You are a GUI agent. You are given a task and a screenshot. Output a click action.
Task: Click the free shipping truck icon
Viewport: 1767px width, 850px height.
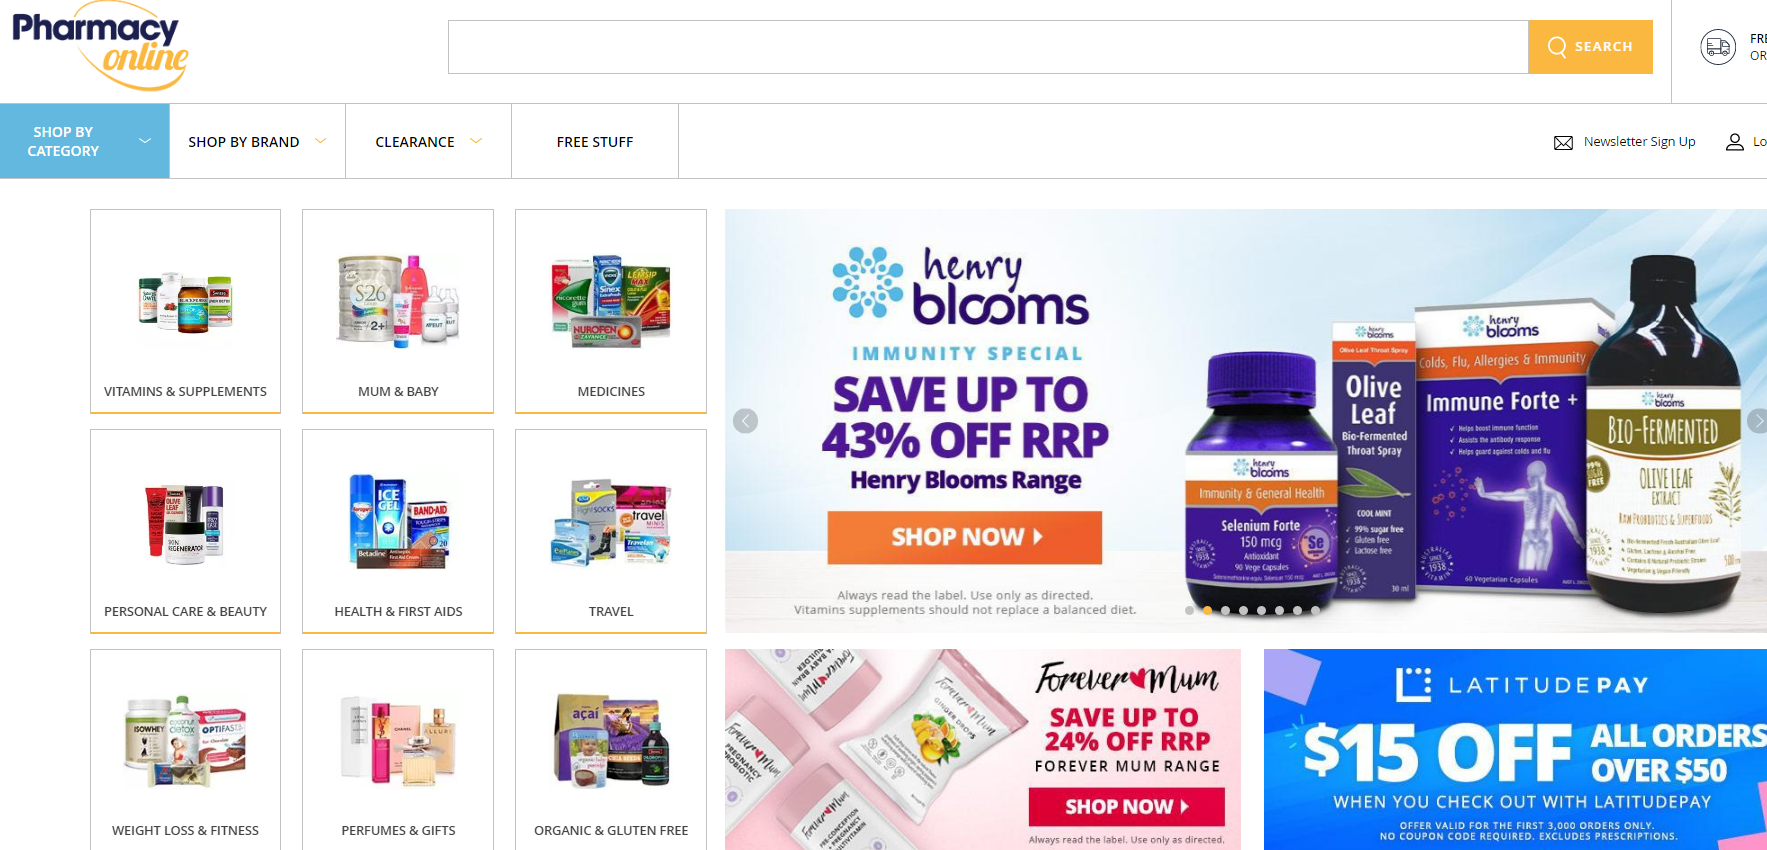click(1718, 47)
